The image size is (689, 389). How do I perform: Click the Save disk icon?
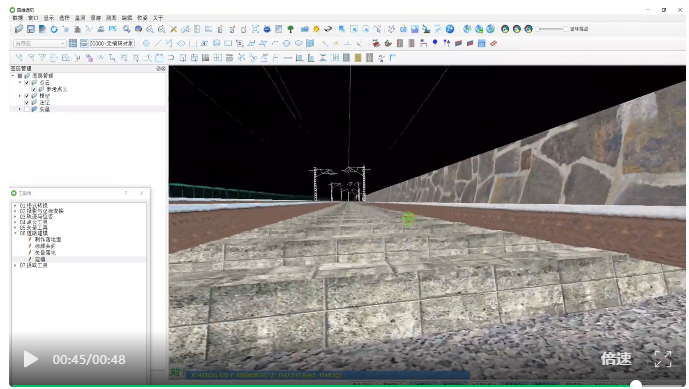(x=31, y=29)
